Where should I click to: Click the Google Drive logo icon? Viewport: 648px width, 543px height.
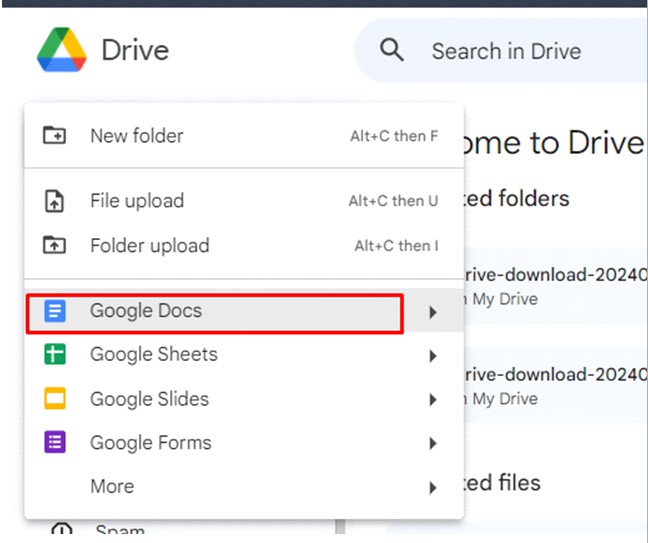(x=62, y=50)
